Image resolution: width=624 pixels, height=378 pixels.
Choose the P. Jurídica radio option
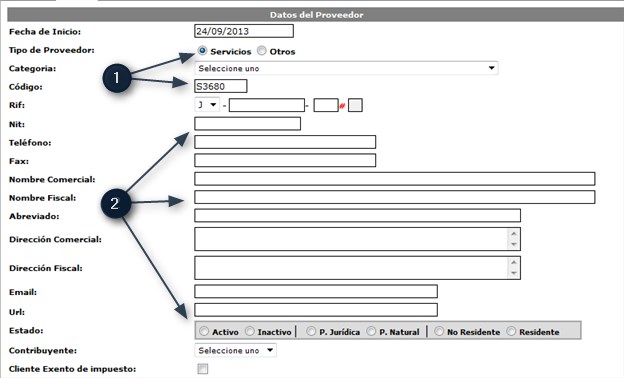(311, 331)
